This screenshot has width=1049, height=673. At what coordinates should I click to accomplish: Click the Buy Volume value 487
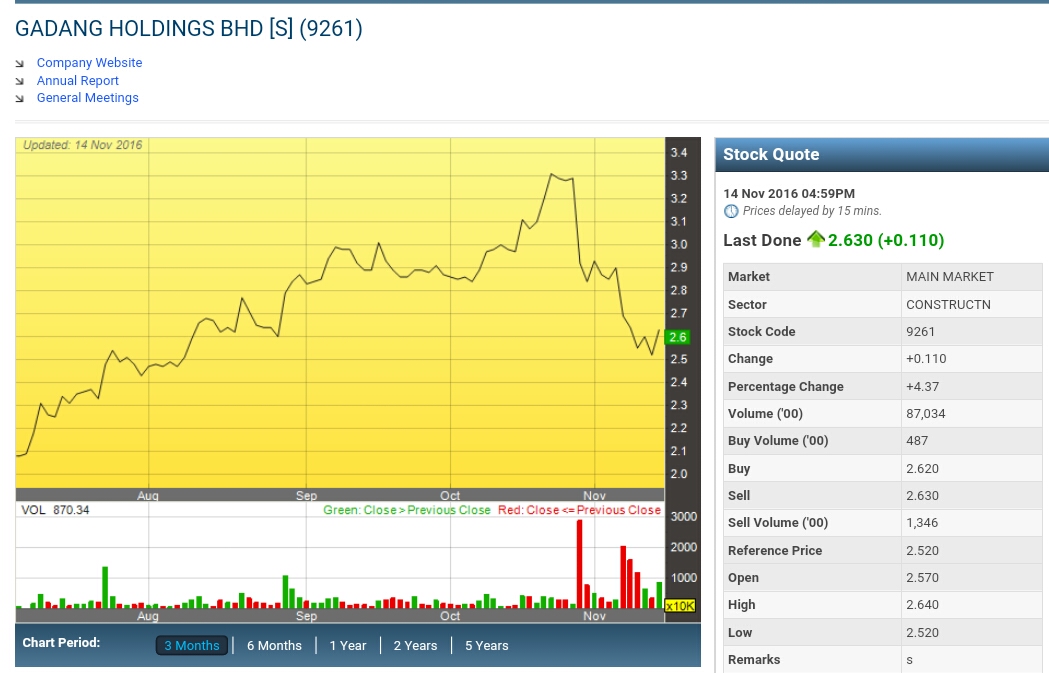[x=917, y=441]
